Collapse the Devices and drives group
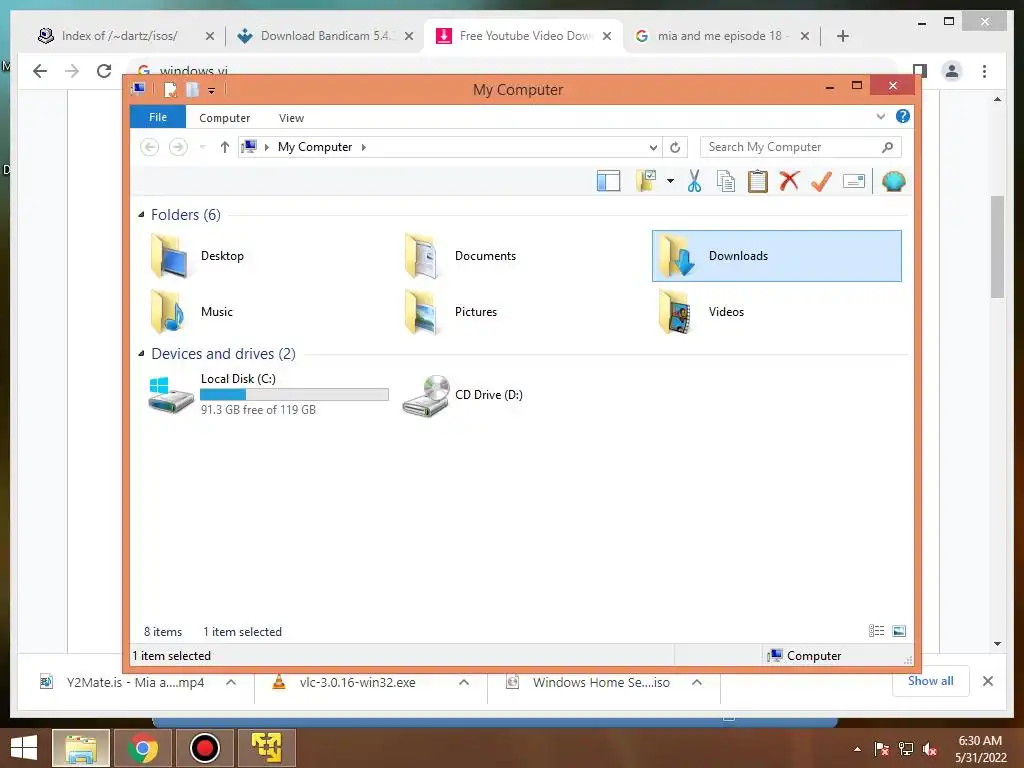 (141, 353)
